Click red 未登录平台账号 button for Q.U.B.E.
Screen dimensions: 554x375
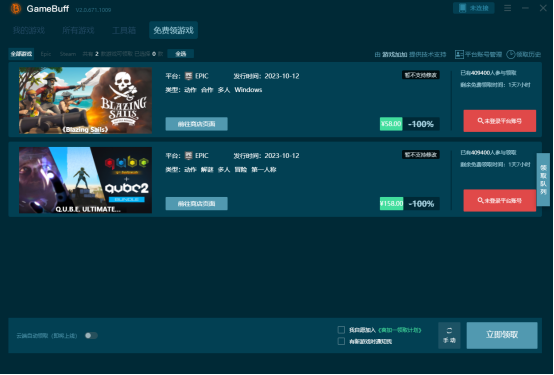click(500, 200)
